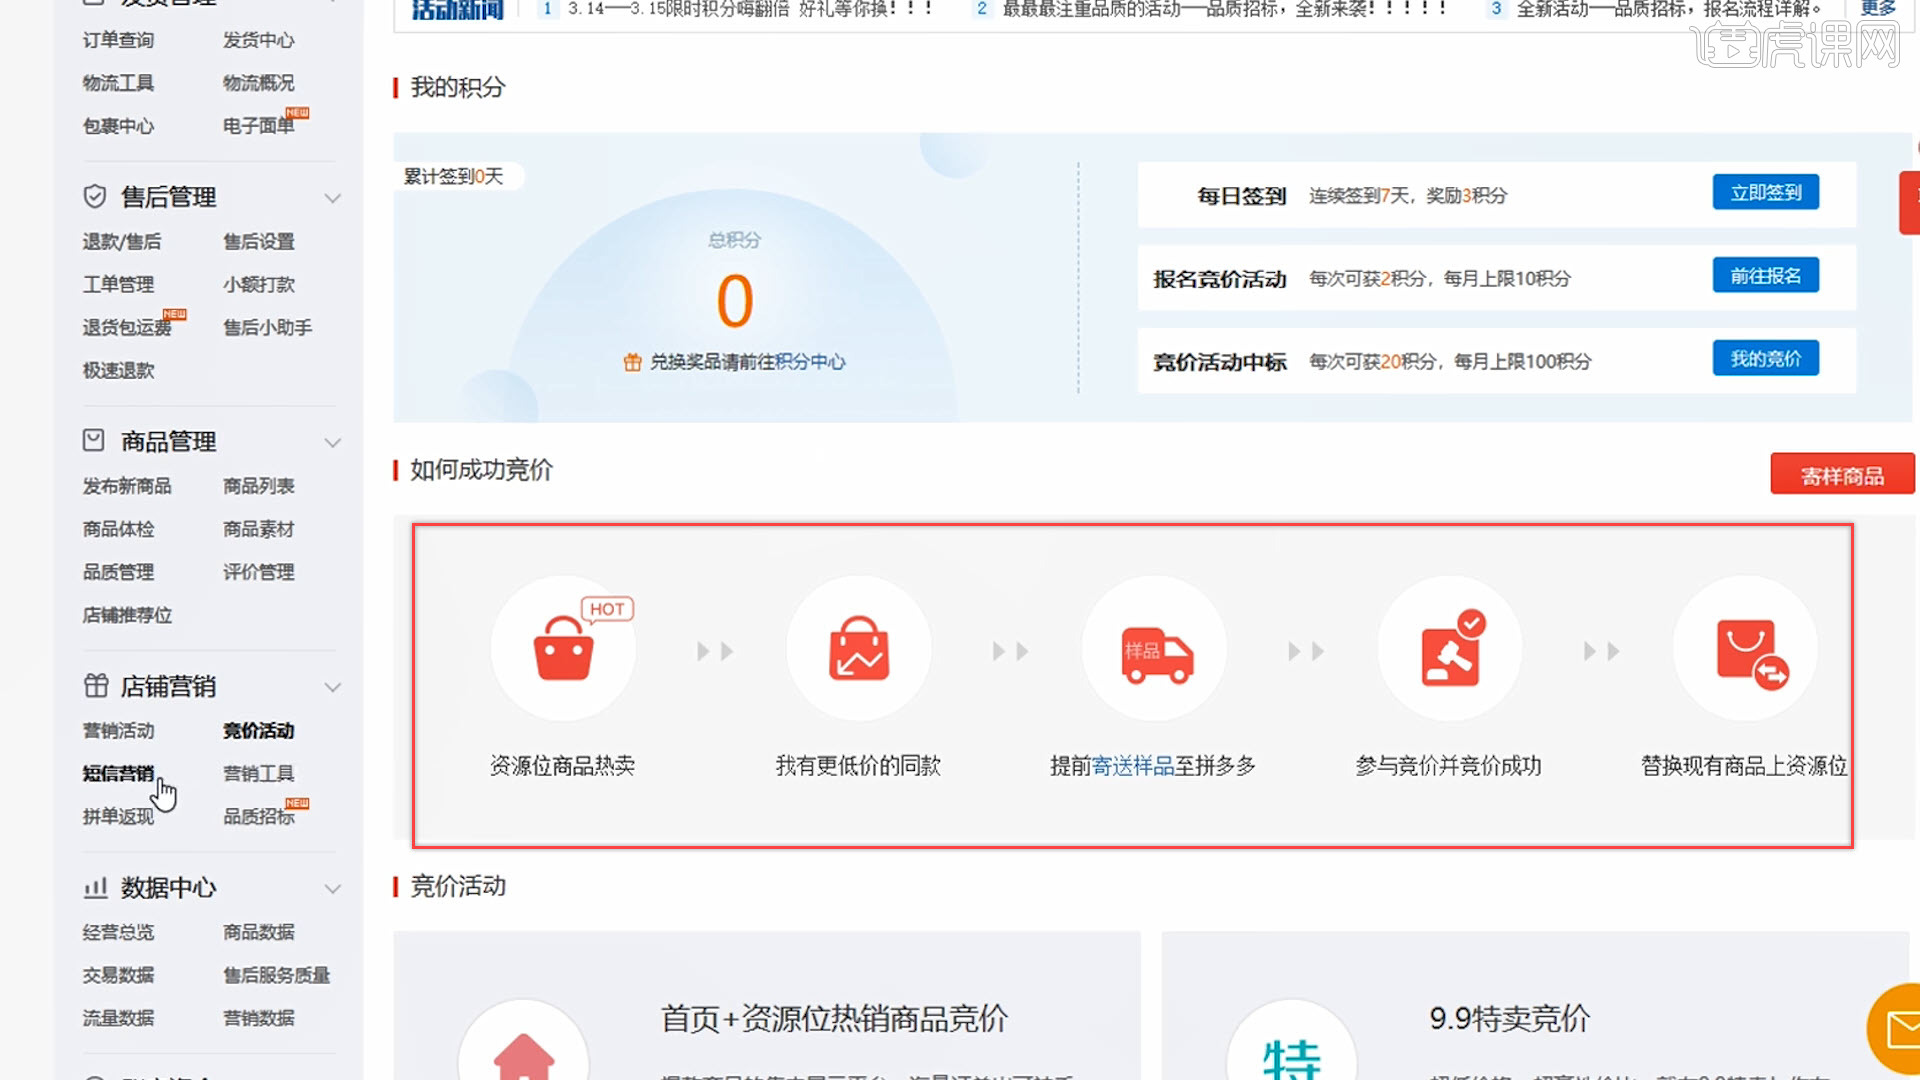
Task: Collapse the 商品管理 section chevron
Action: [x=333, y=442]
